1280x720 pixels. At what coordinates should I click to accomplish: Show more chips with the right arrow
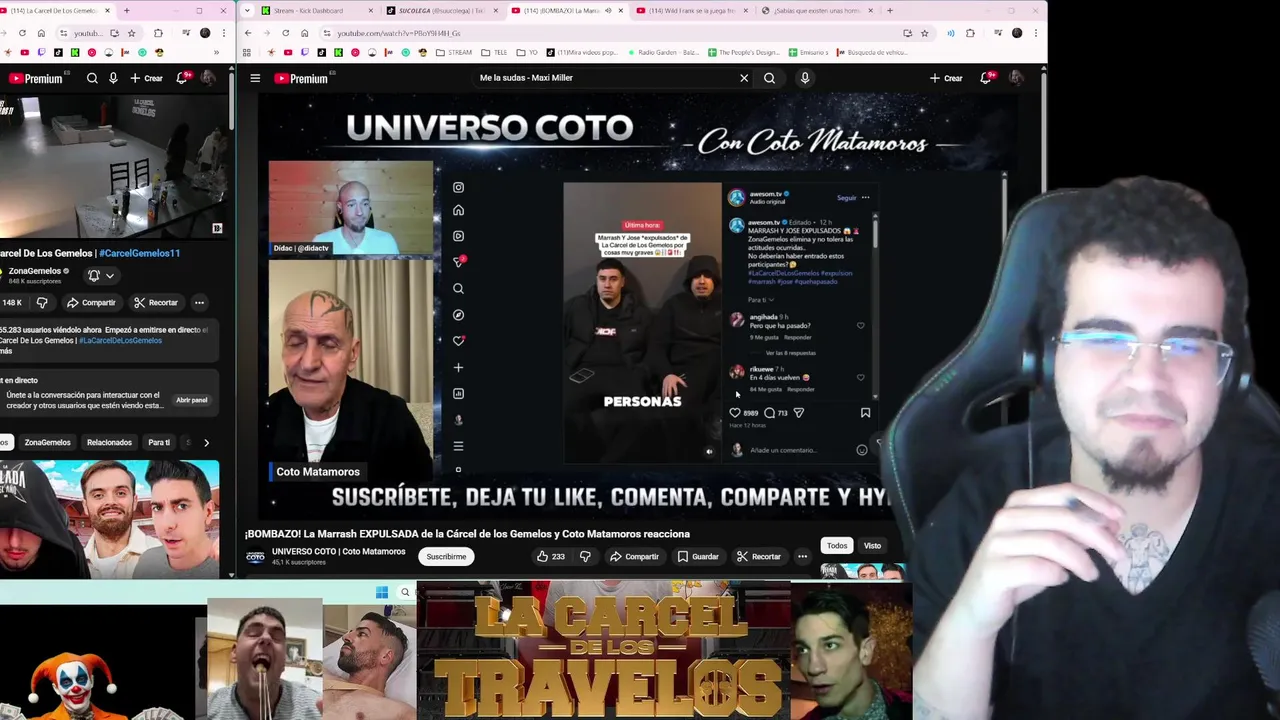[x=206, y=442]
